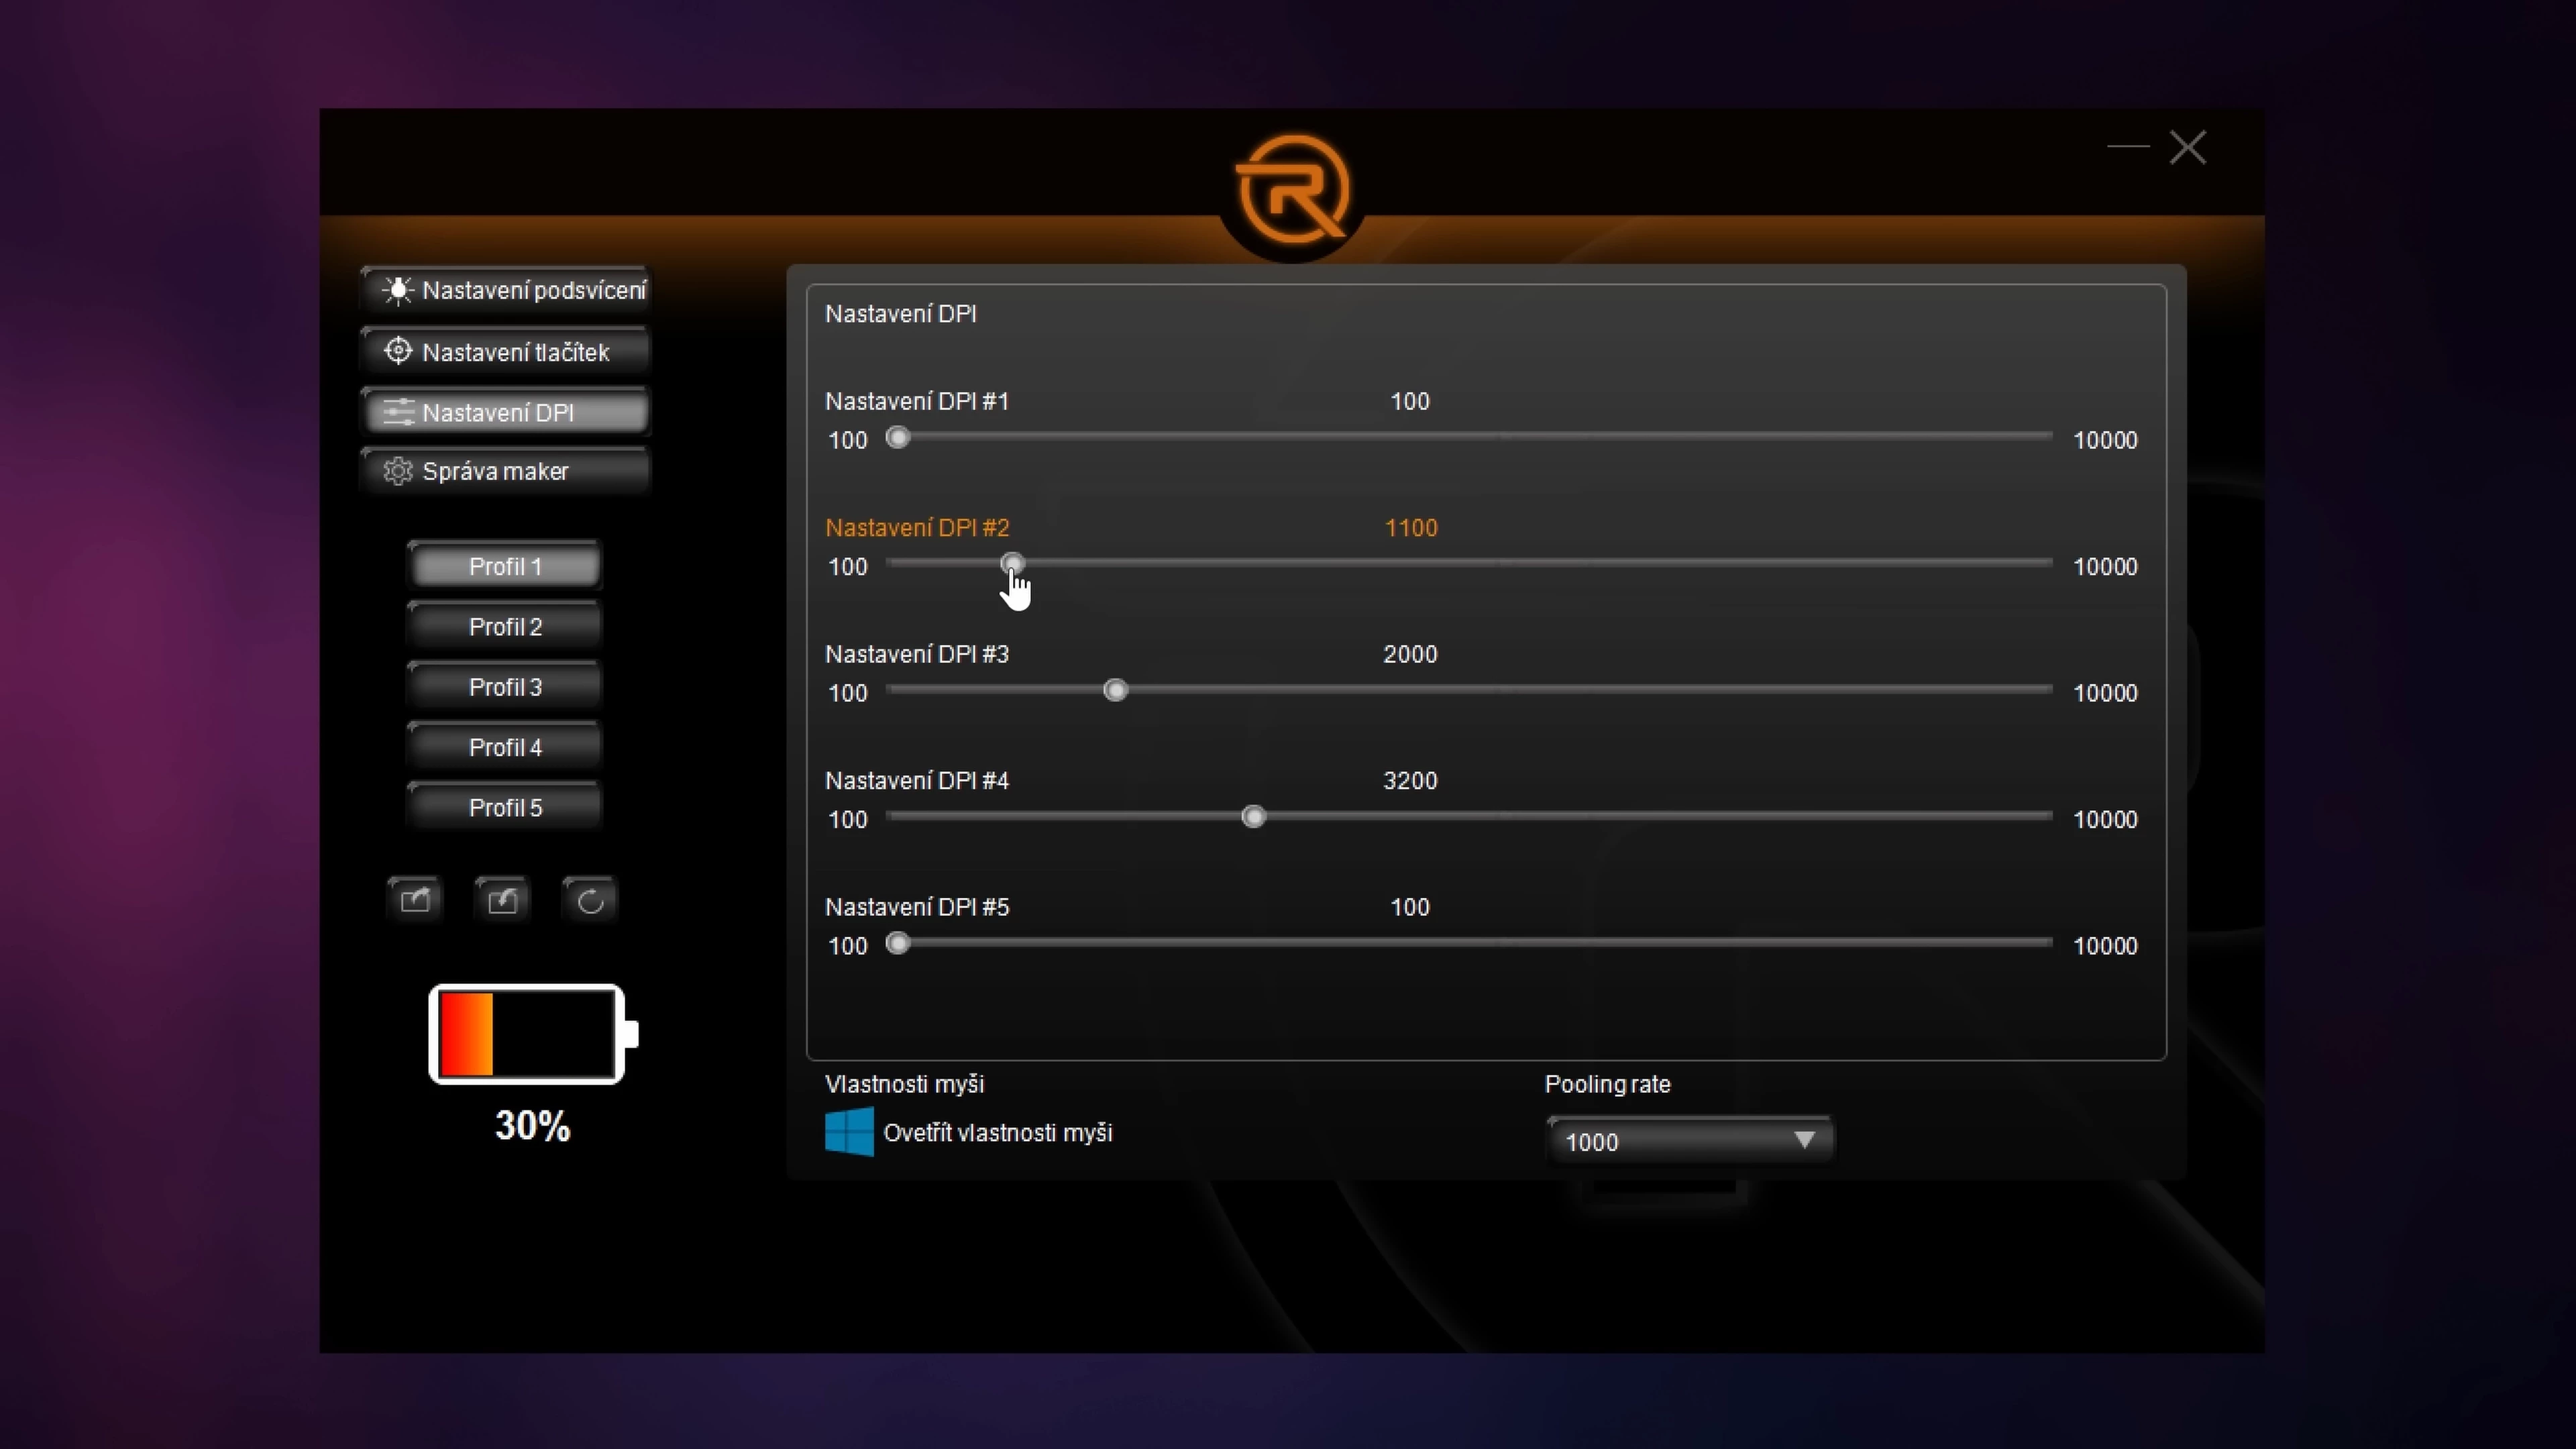
Task: Click the Nastavení DPI #4 label
Action: point(917,780)
